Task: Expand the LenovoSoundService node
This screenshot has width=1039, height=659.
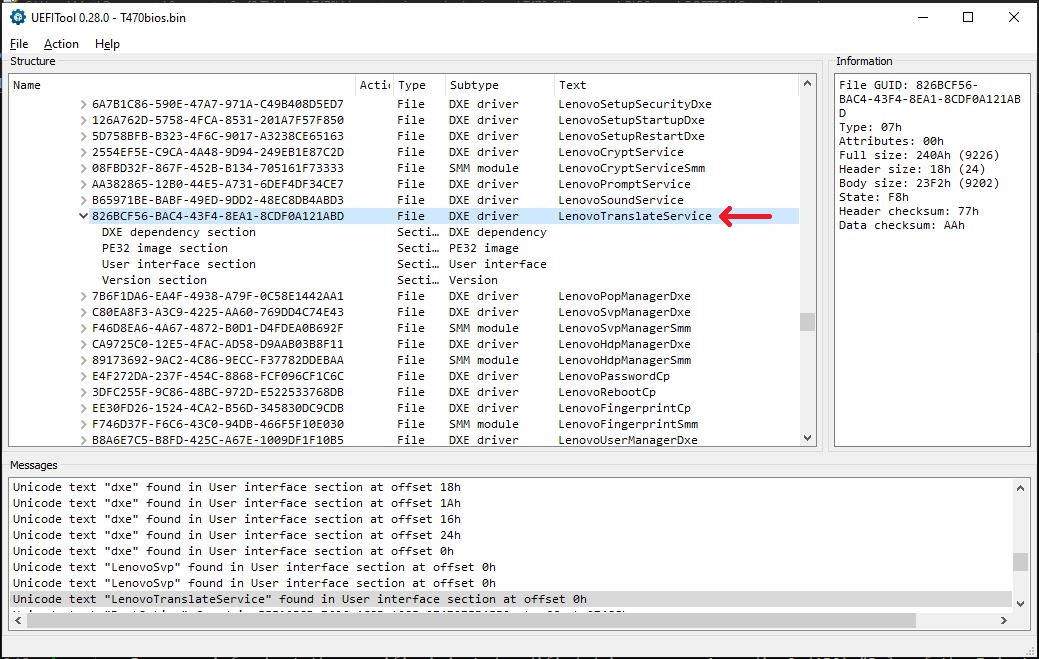Action: (83, 200)
